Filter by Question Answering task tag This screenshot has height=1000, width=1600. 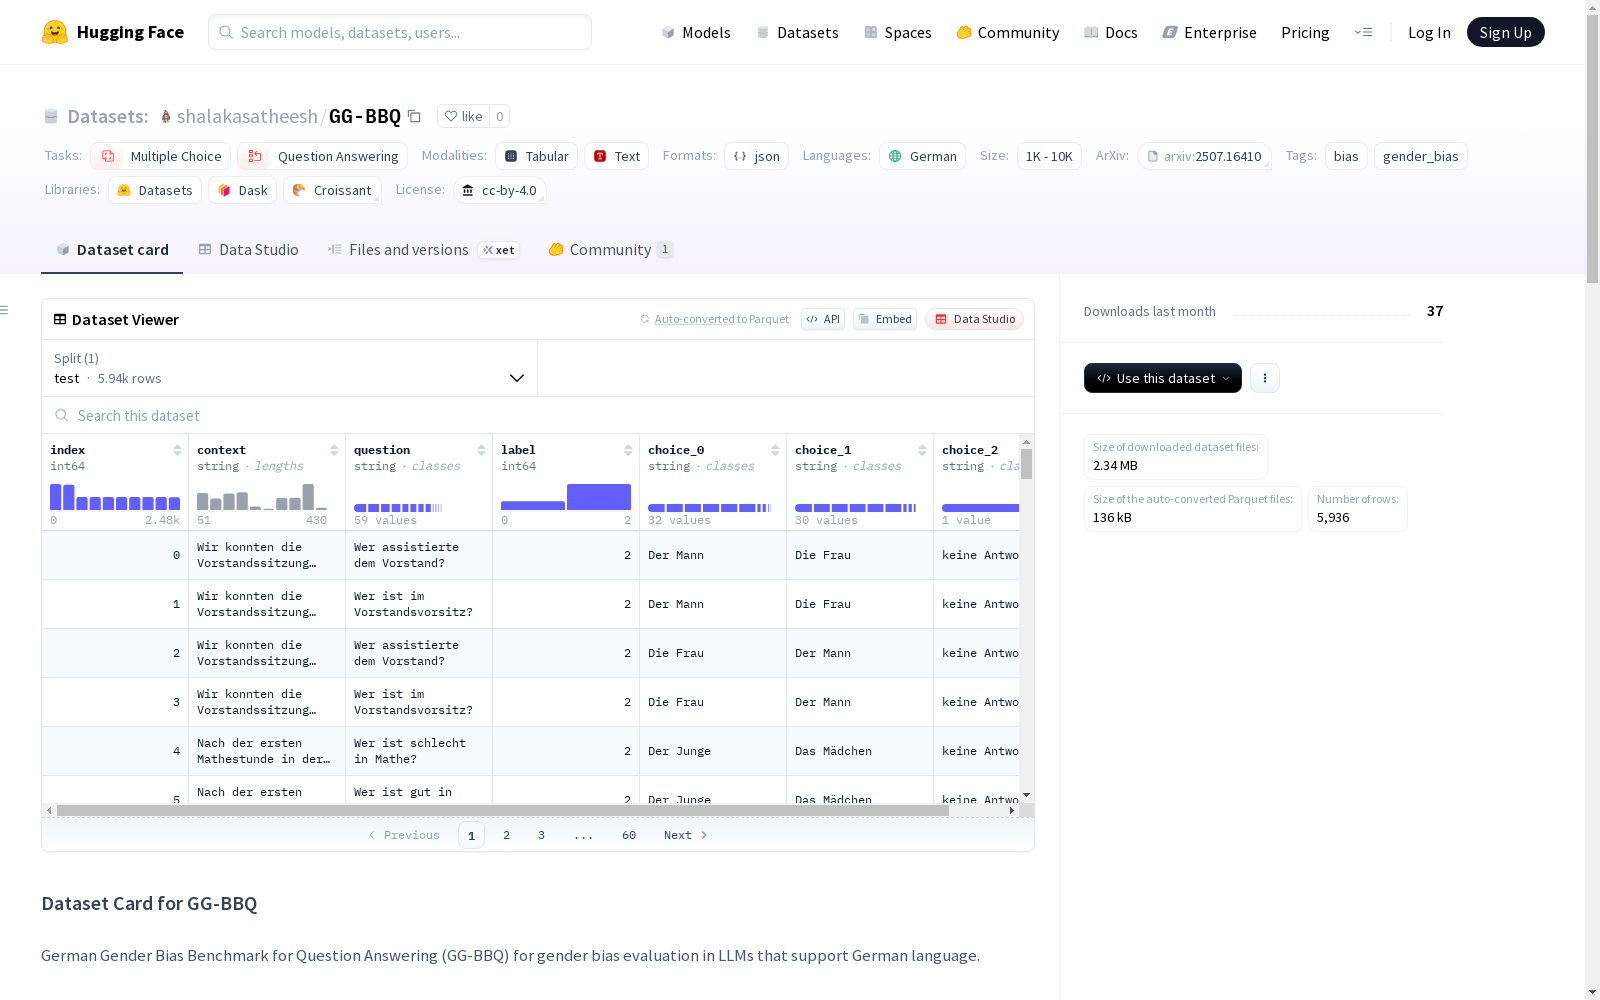(x=322, y=156)
